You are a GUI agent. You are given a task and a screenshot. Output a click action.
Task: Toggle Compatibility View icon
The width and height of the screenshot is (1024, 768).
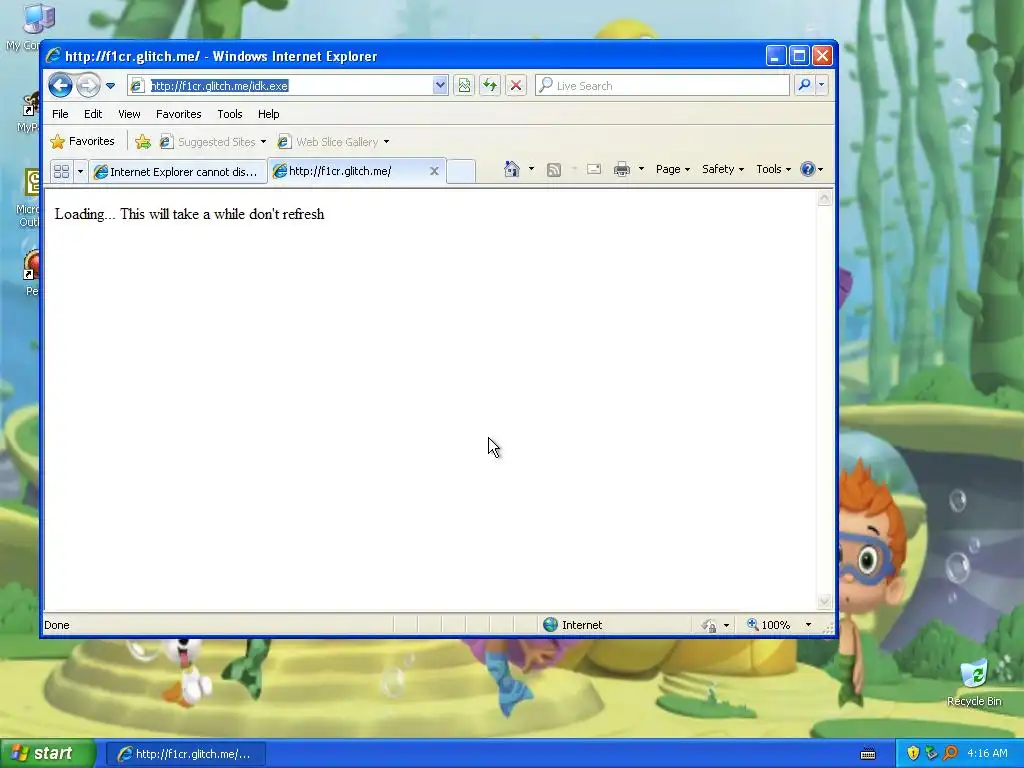[x=464, y=86]
